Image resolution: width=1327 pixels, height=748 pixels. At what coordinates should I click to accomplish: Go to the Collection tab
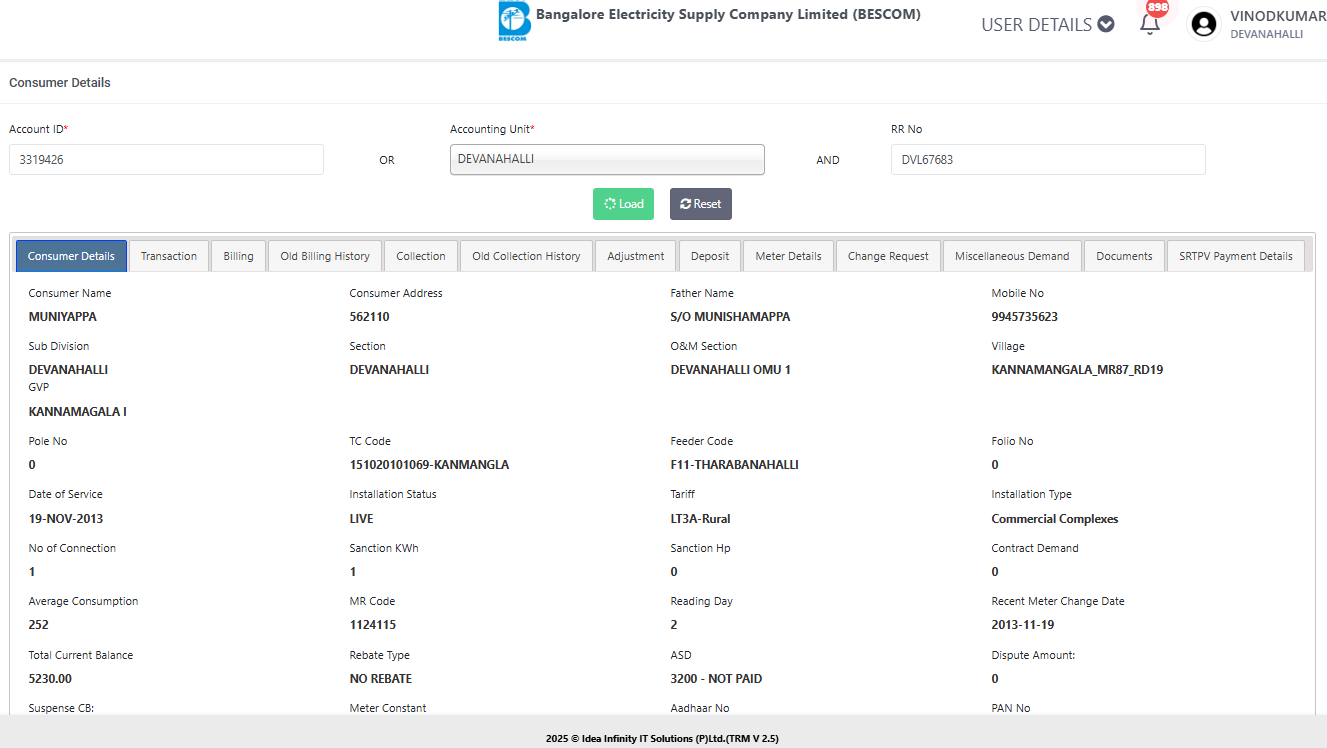(420, 256)
